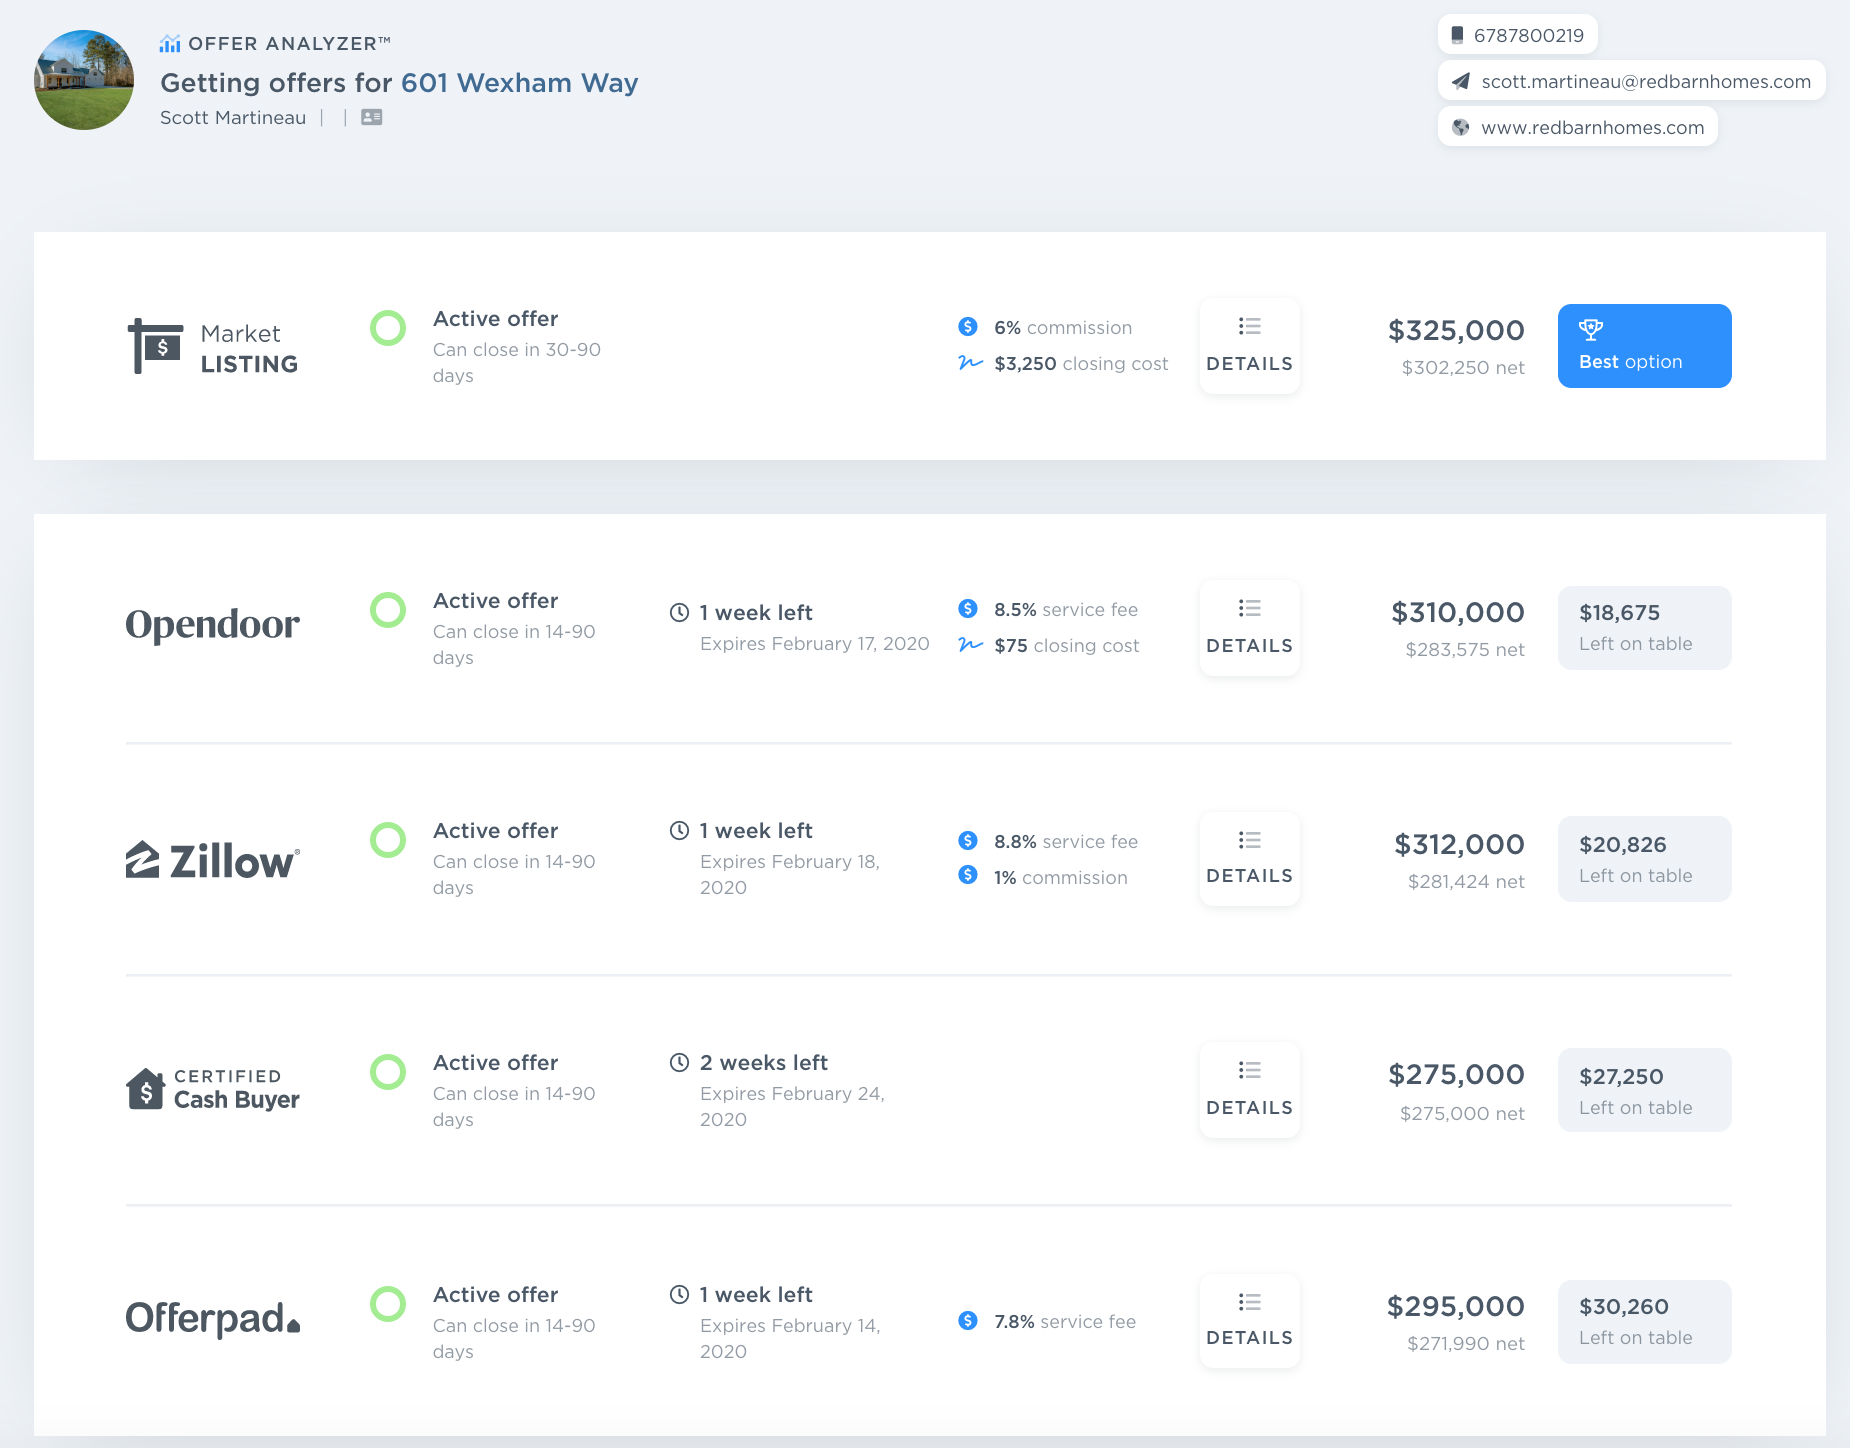Select Offerpad active offer status circle
This screenshot has height=1448, width=1850.
click(388, 1304)
